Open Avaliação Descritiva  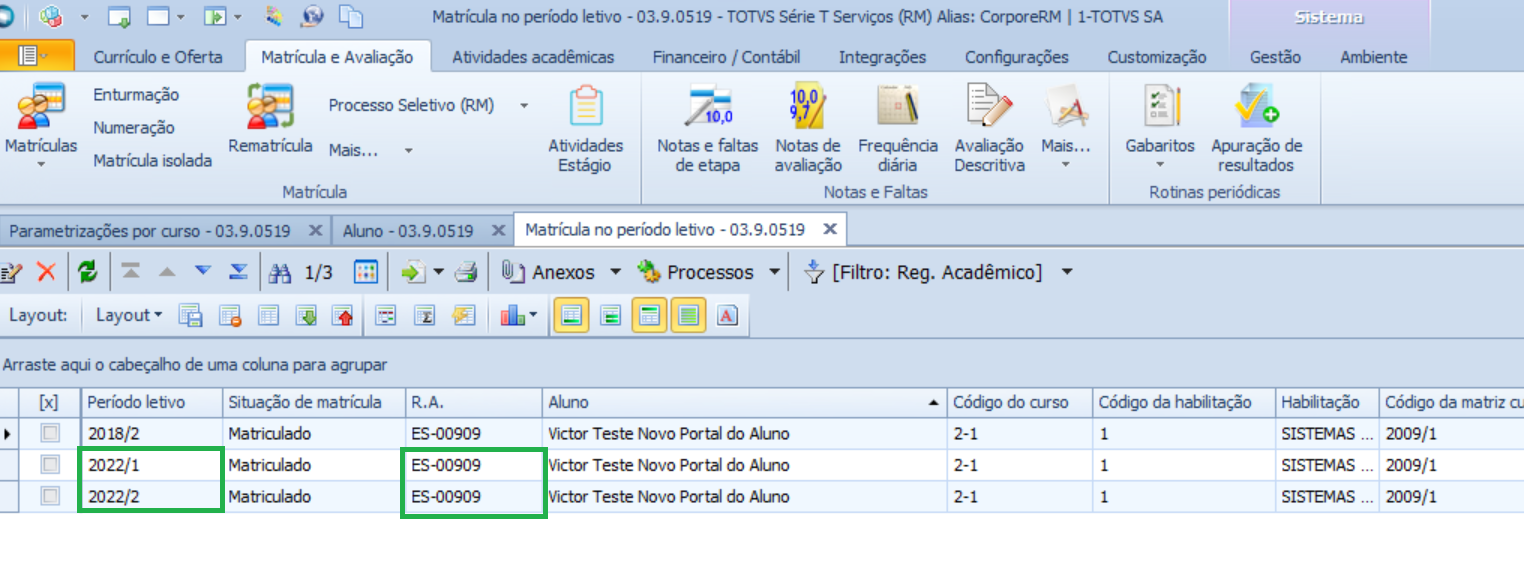(989, 130)
